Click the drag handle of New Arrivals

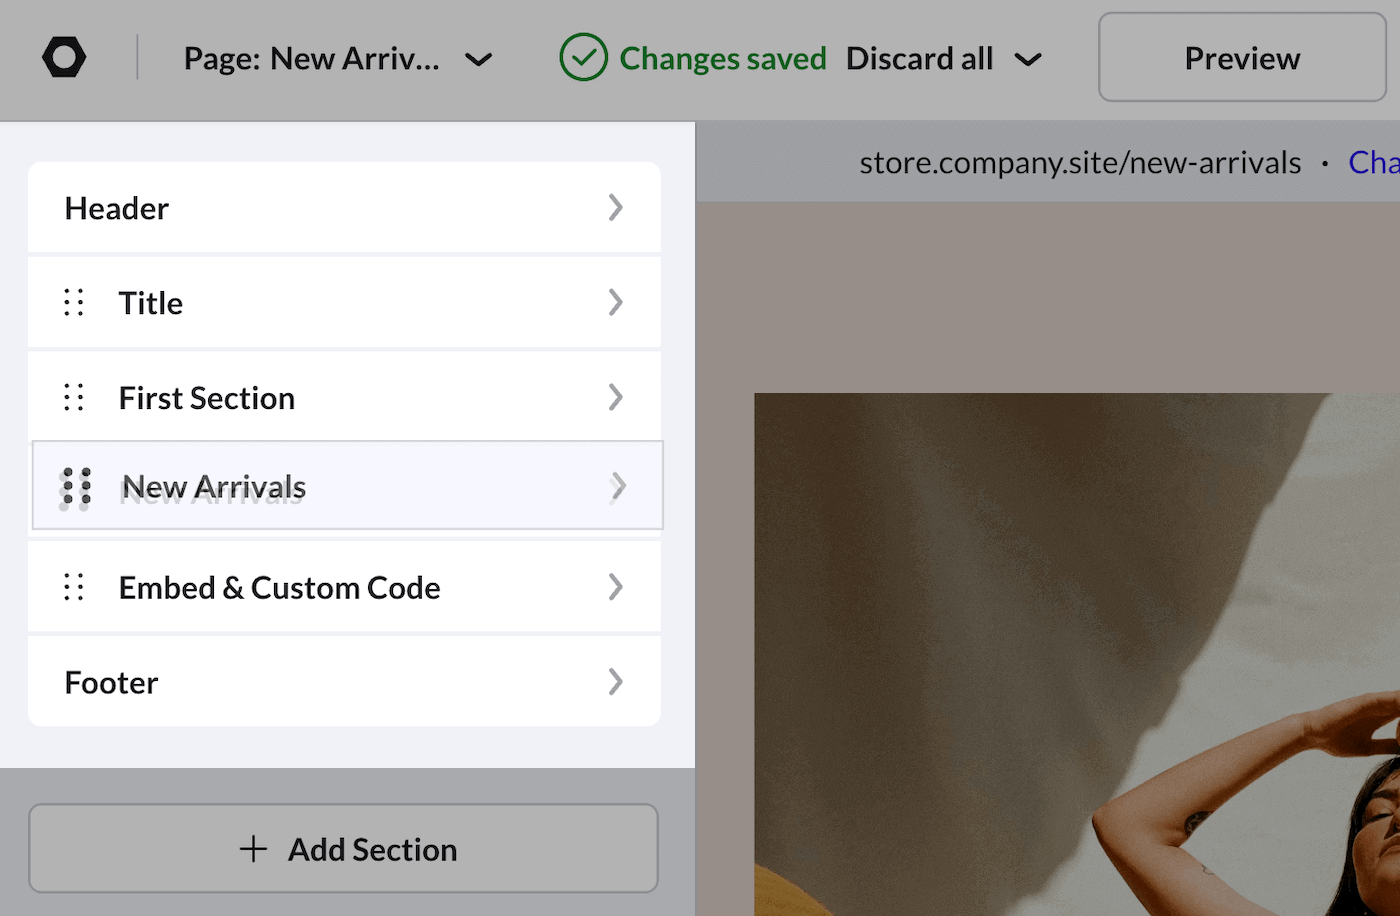pos(76,487)
